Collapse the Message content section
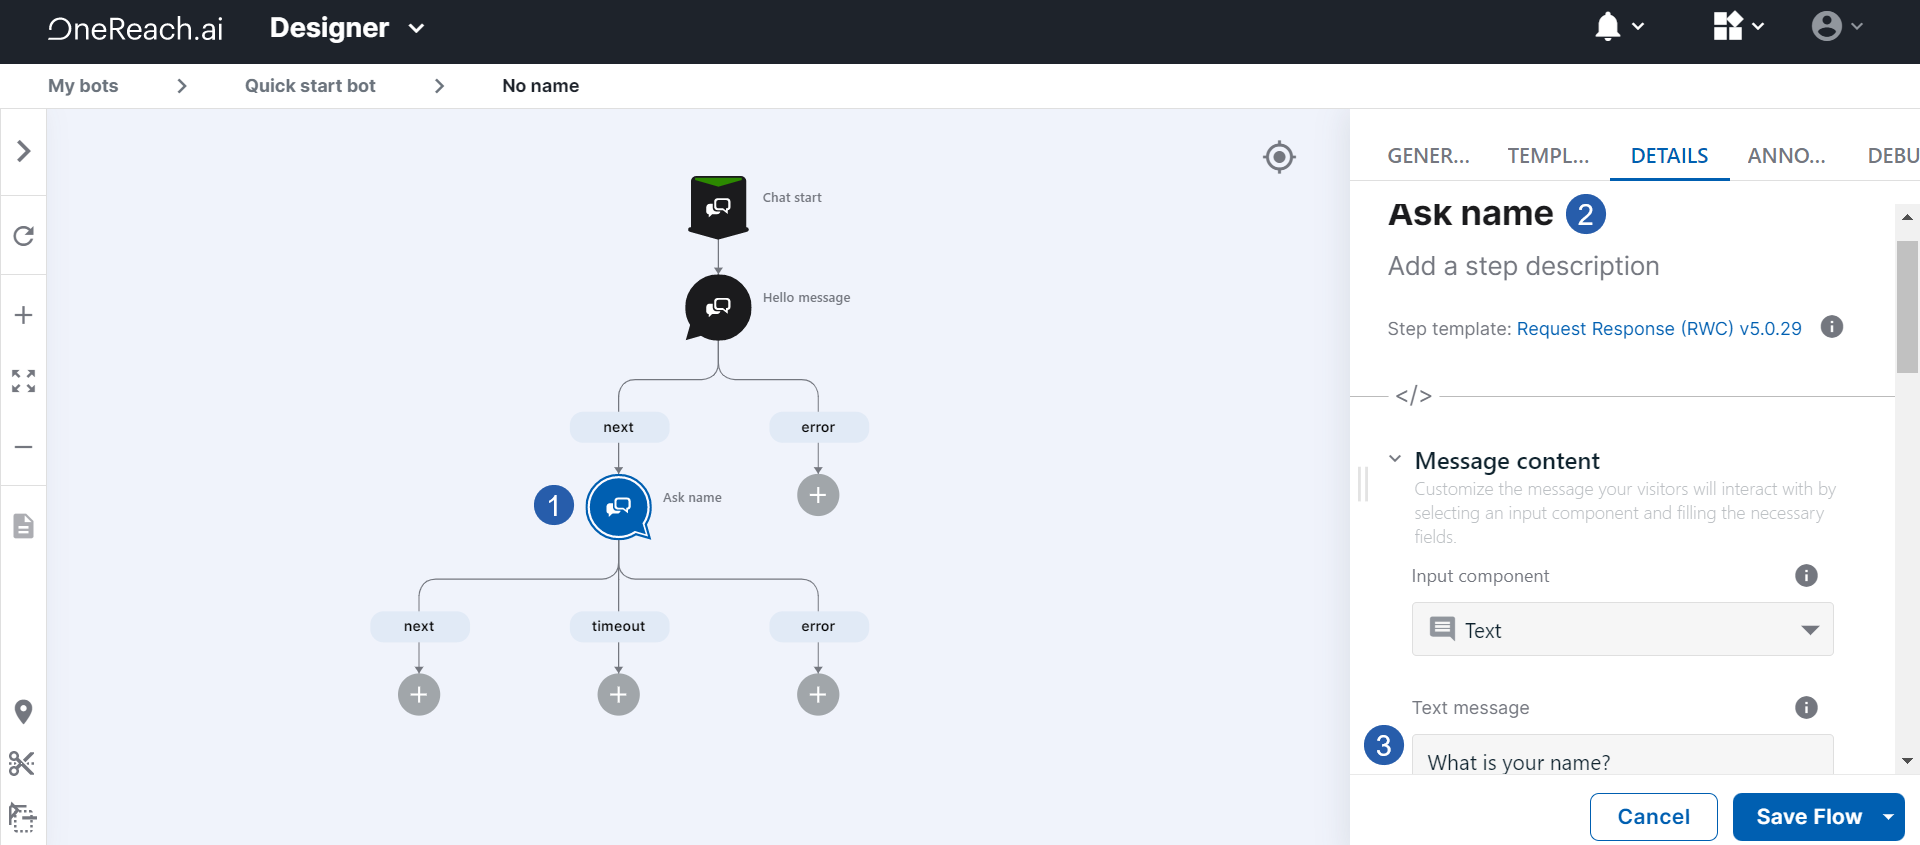Screen dimensions: 1920x845 point(1395,459)
